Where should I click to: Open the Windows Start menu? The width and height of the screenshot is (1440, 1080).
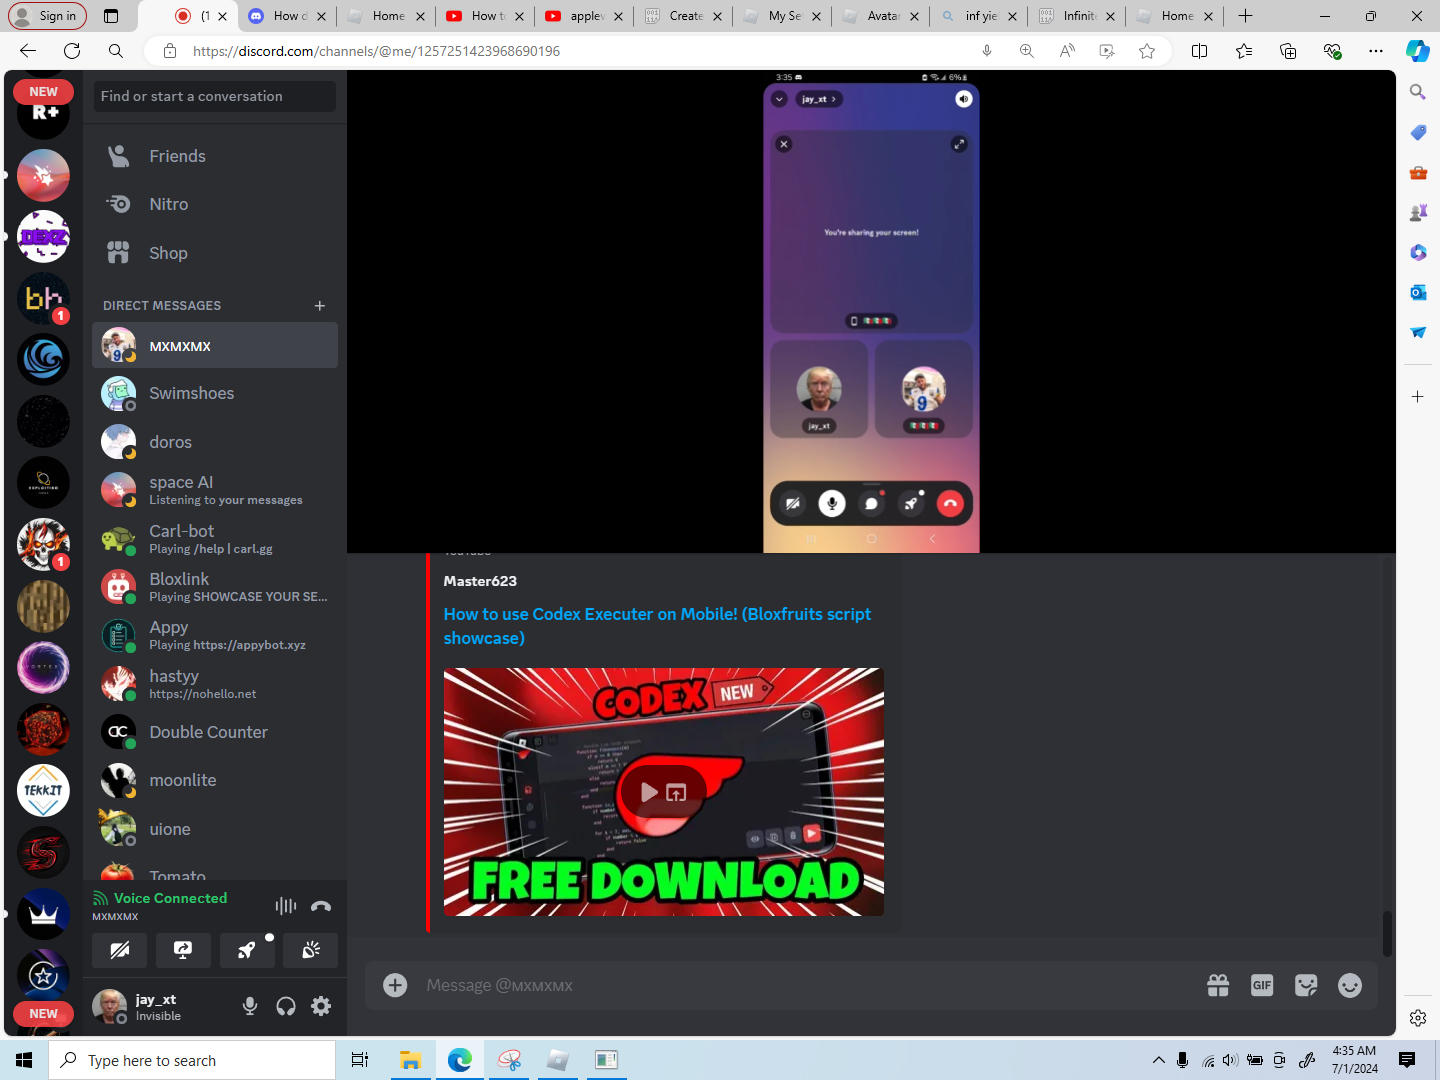24,1060
